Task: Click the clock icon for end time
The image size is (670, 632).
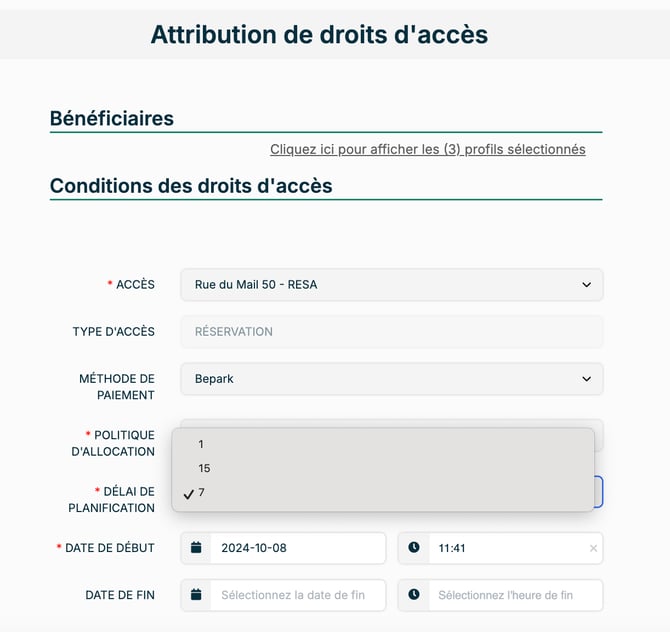Action: 414,595
